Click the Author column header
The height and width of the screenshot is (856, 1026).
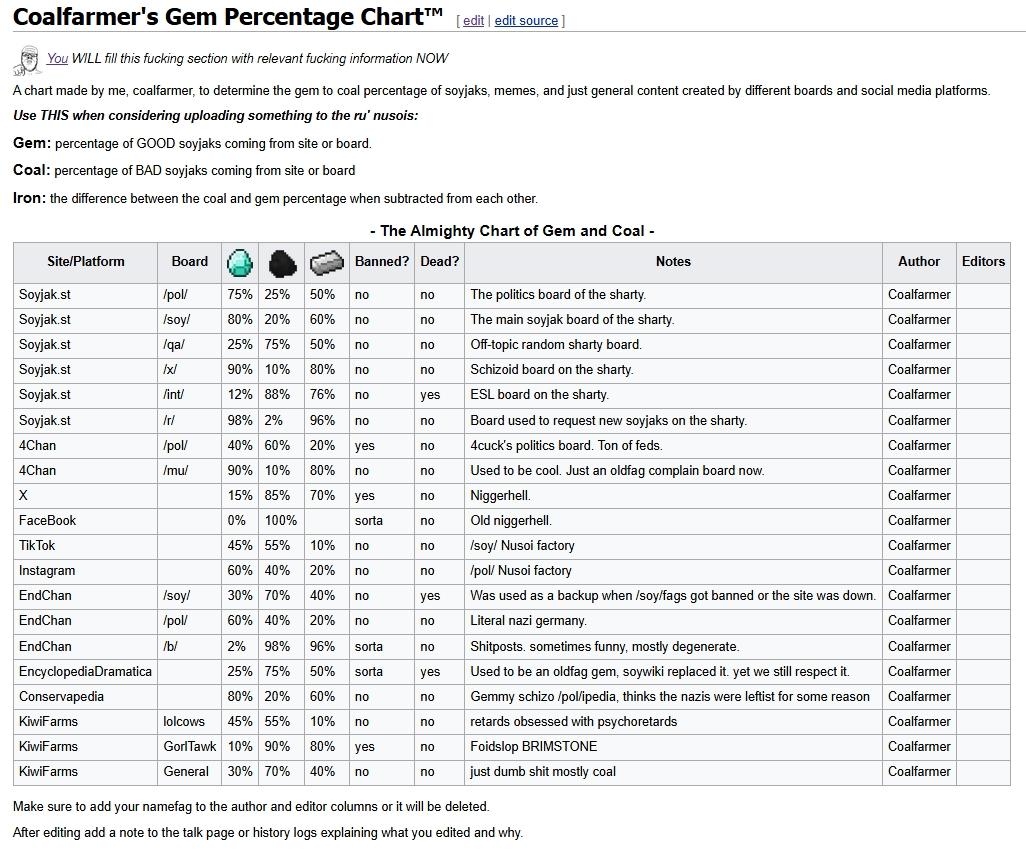[919, 262]
